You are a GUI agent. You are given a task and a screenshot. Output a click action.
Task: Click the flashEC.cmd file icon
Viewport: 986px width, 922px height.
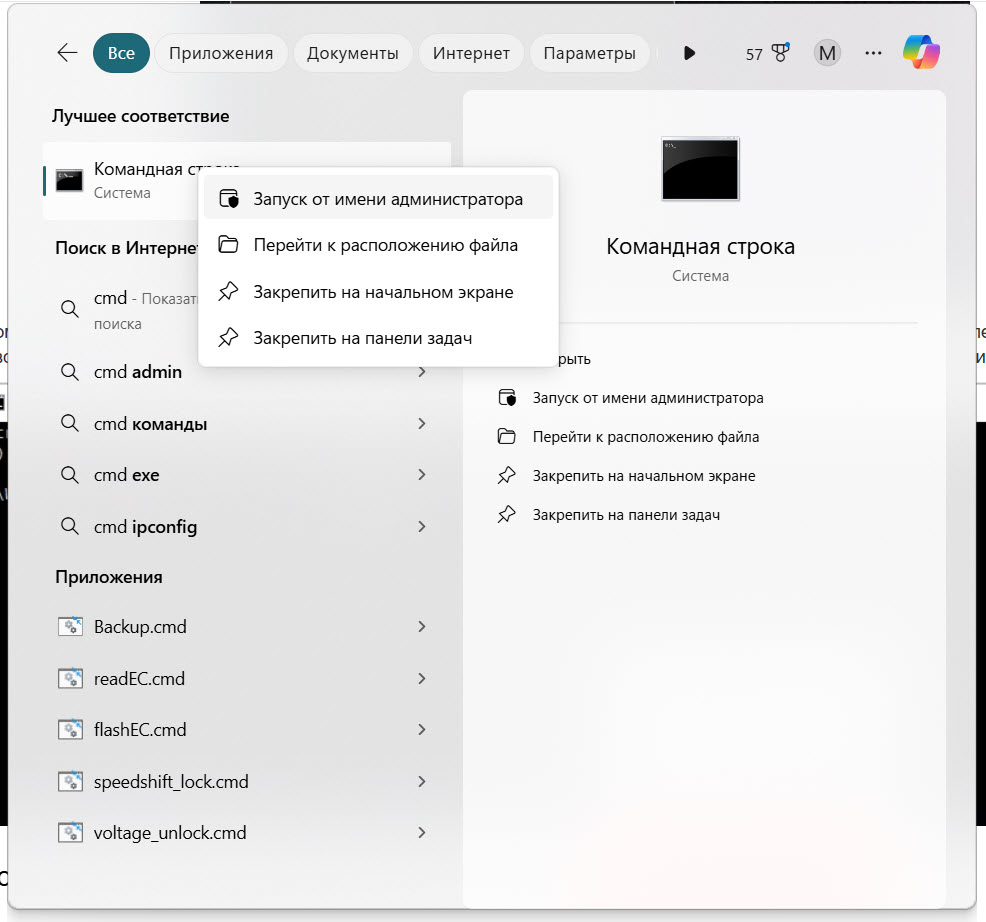pos(71,729)
